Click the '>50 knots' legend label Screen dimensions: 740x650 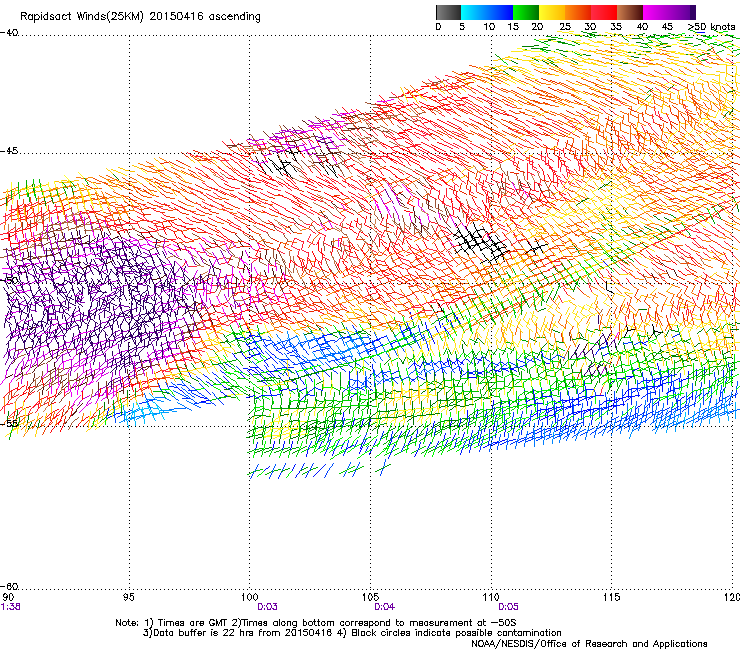tap(711, 27)
